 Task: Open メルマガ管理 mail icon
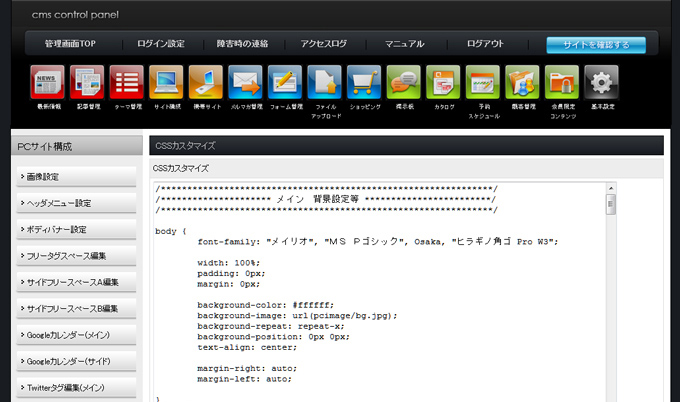245,82
